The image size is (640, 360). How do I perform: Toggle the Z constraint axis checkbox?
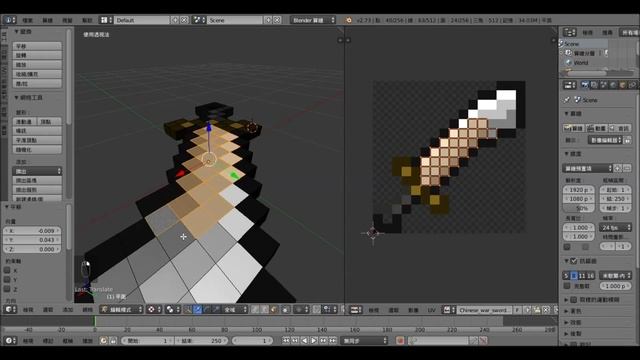(x=7, y=289)
